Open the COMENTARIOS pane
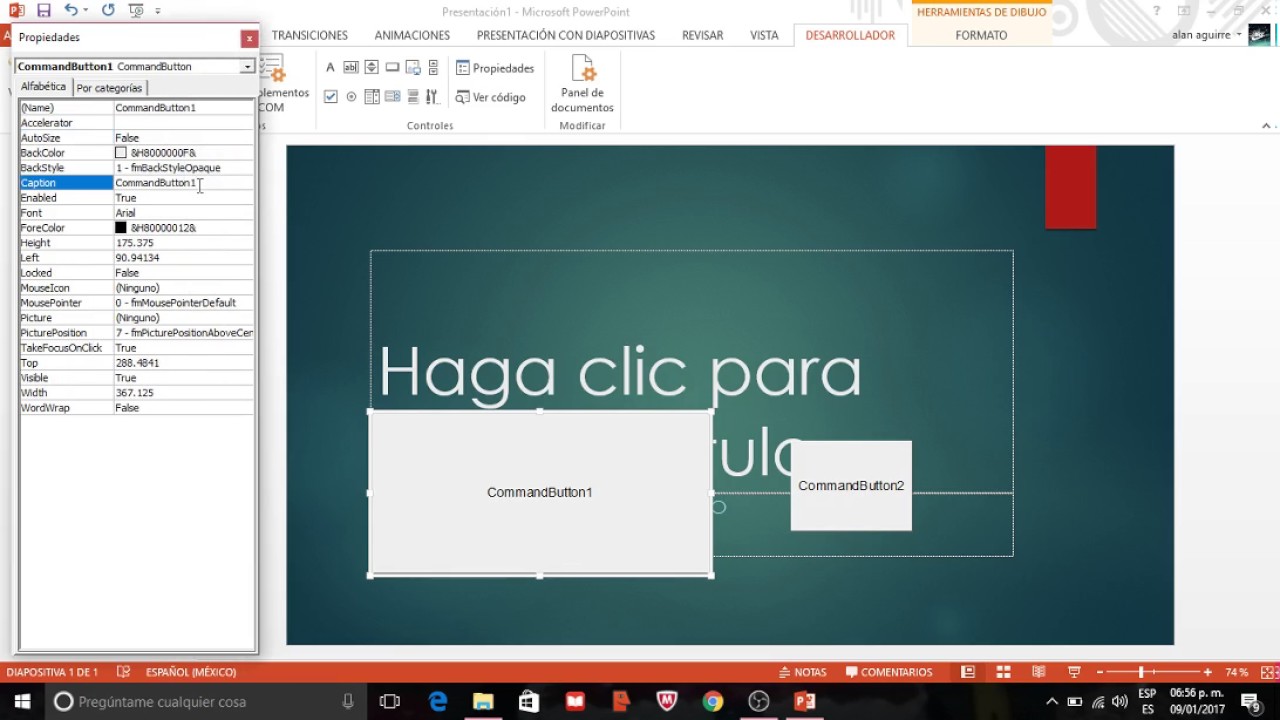The height and width of the screenshot is (720, 1280). click(x=889, y=672)
